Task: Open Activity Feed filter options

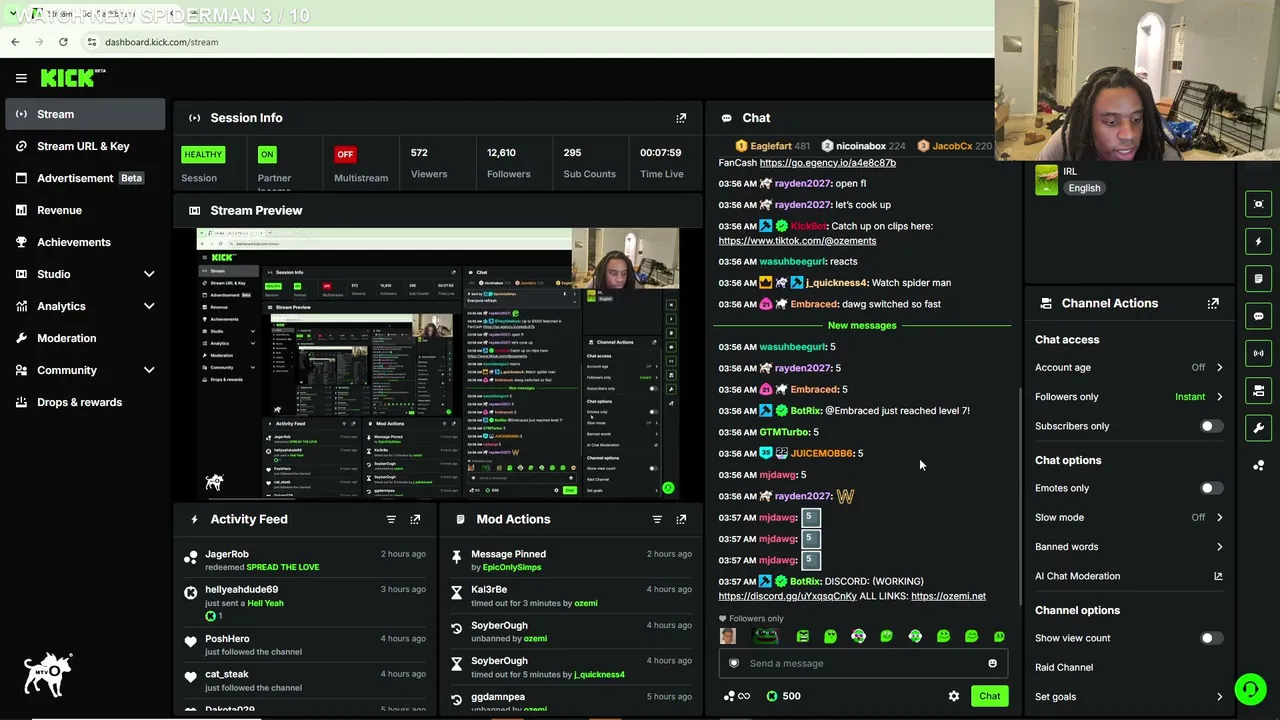Action: tap(391, 519)
